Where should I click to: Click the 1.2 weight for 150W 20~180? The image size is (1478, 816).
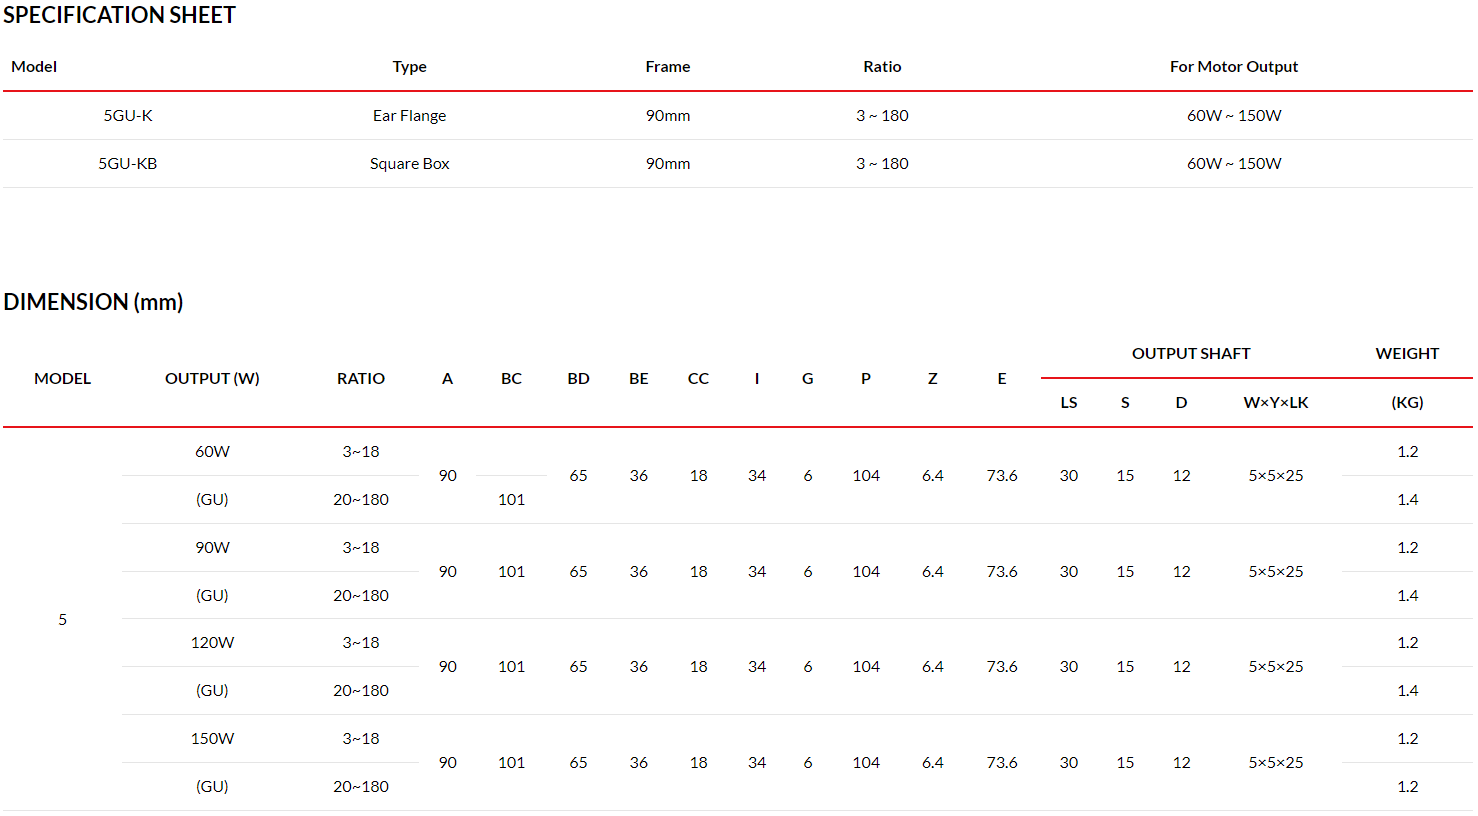1407,787
